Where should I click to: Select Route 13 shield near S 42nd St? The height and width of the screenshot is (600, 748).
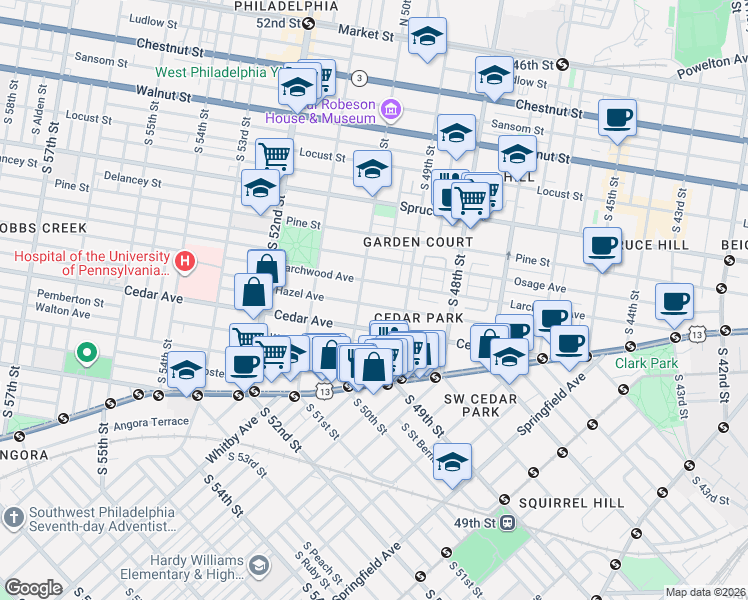pos(697,335)
